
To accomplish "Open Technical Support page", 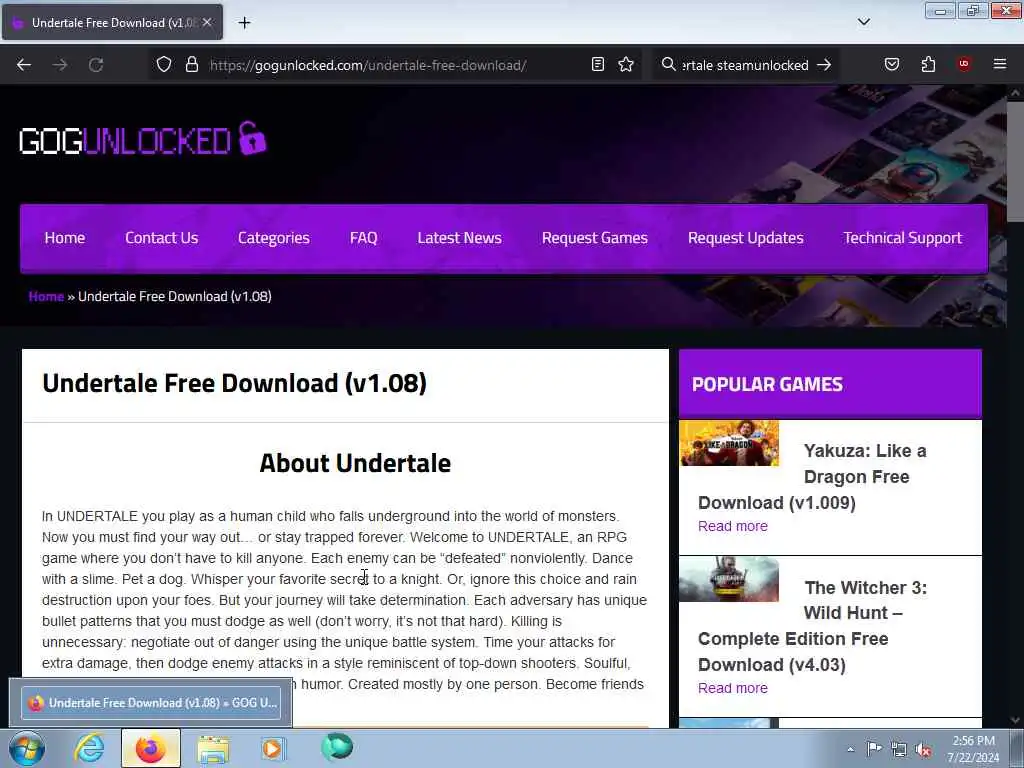I will pos(903,238).
